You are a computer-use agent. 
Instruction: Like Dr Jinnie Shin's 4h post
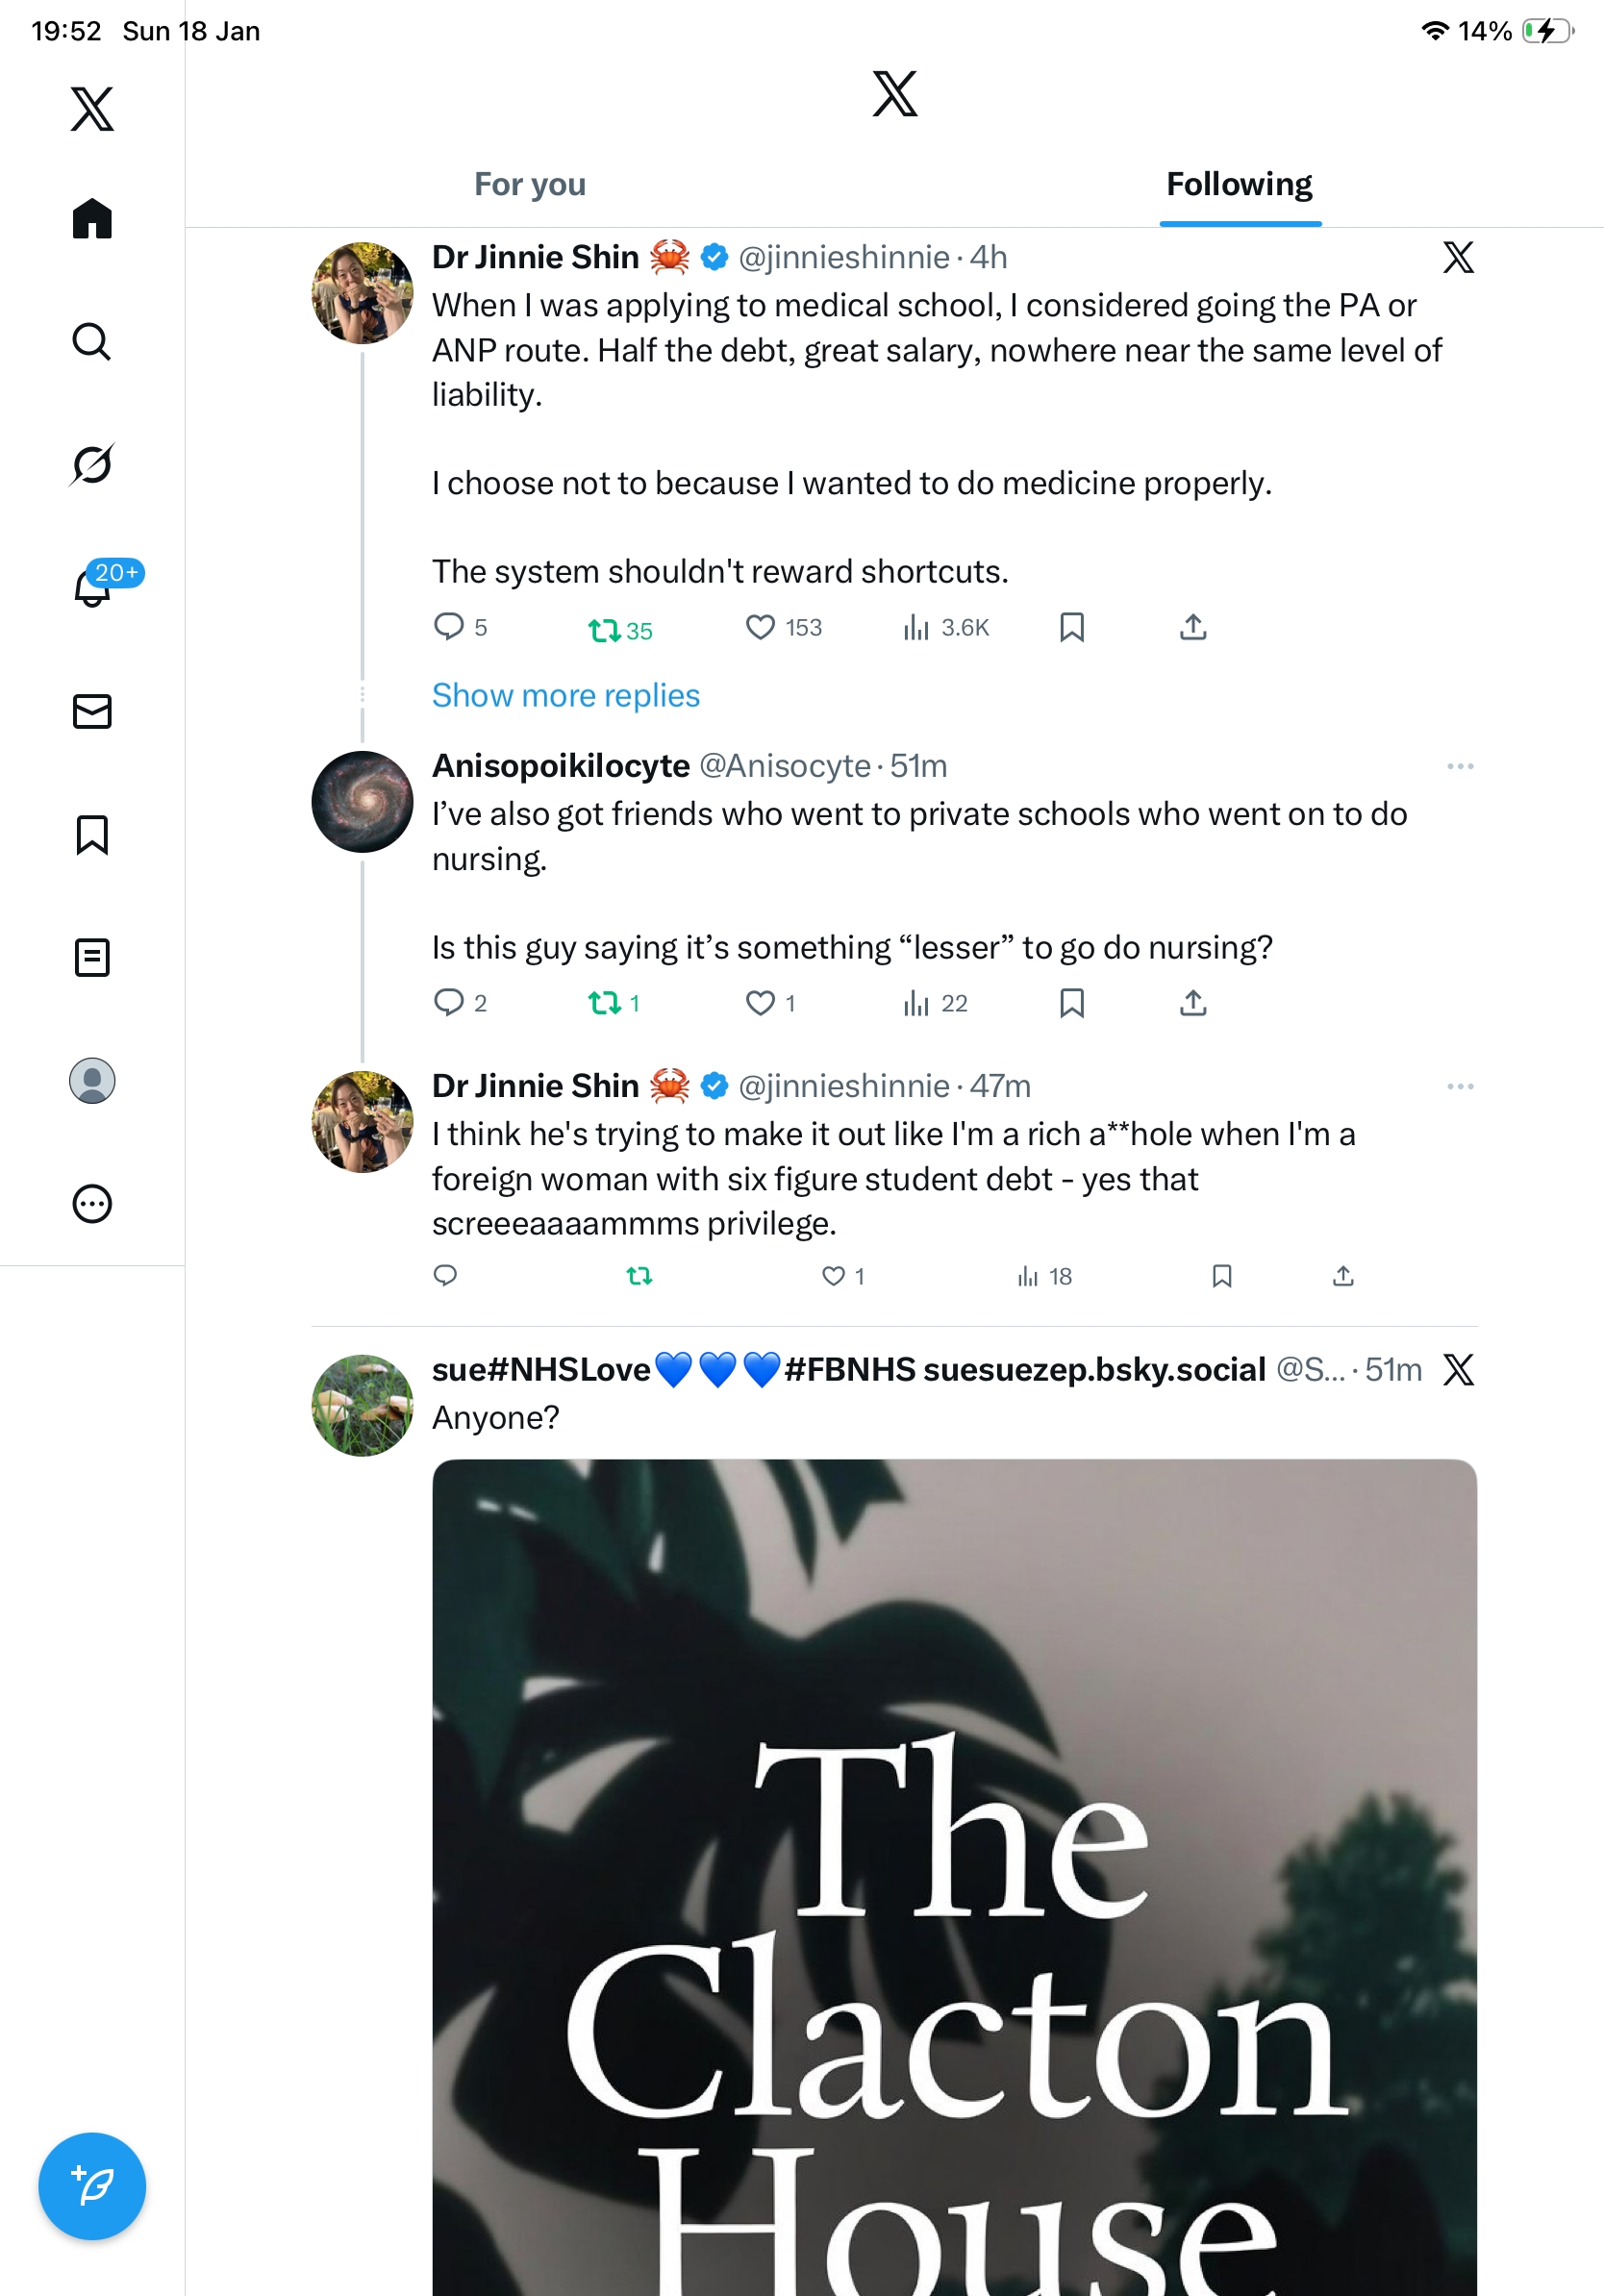point(760,627)
